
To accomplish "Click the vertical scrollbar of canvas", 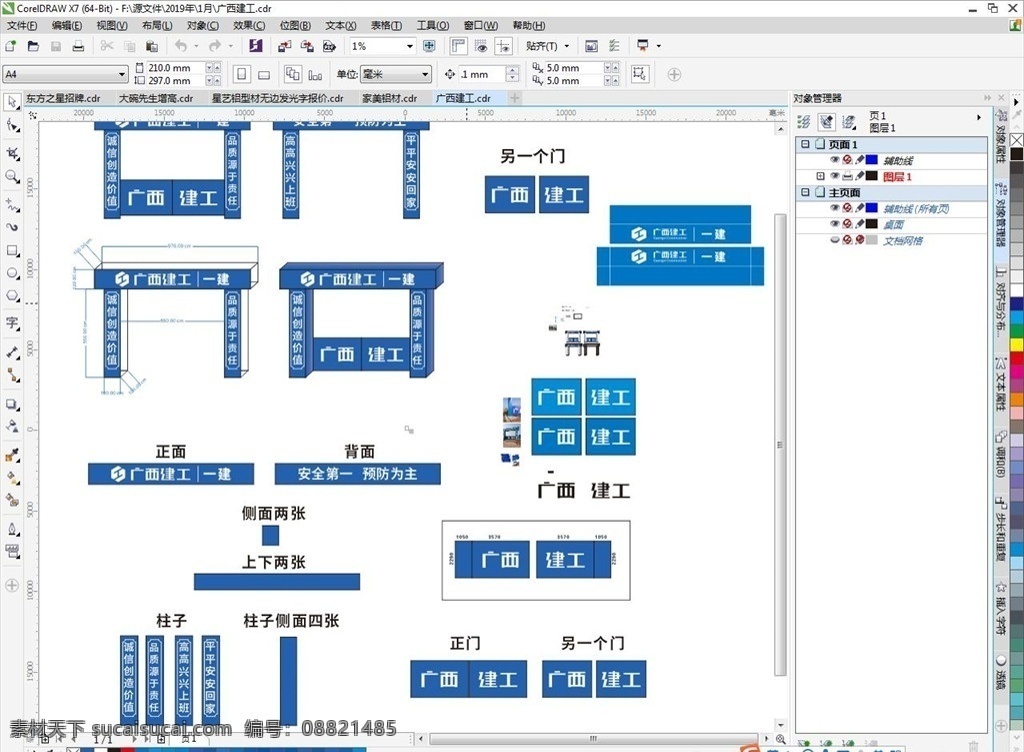I will click(x=780, y=444).
